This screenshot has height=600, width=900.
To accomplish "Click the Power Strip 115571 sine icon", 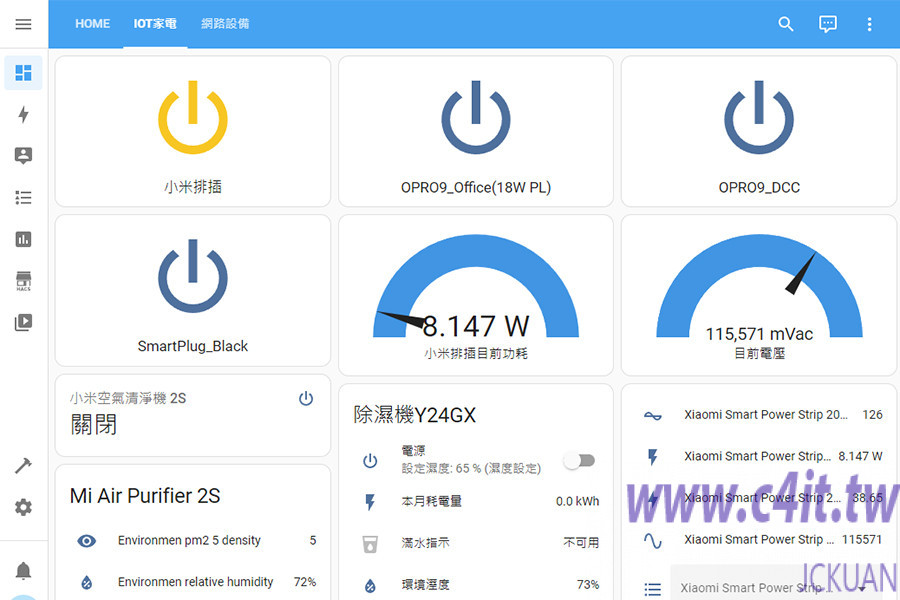I will coord(653,540).
